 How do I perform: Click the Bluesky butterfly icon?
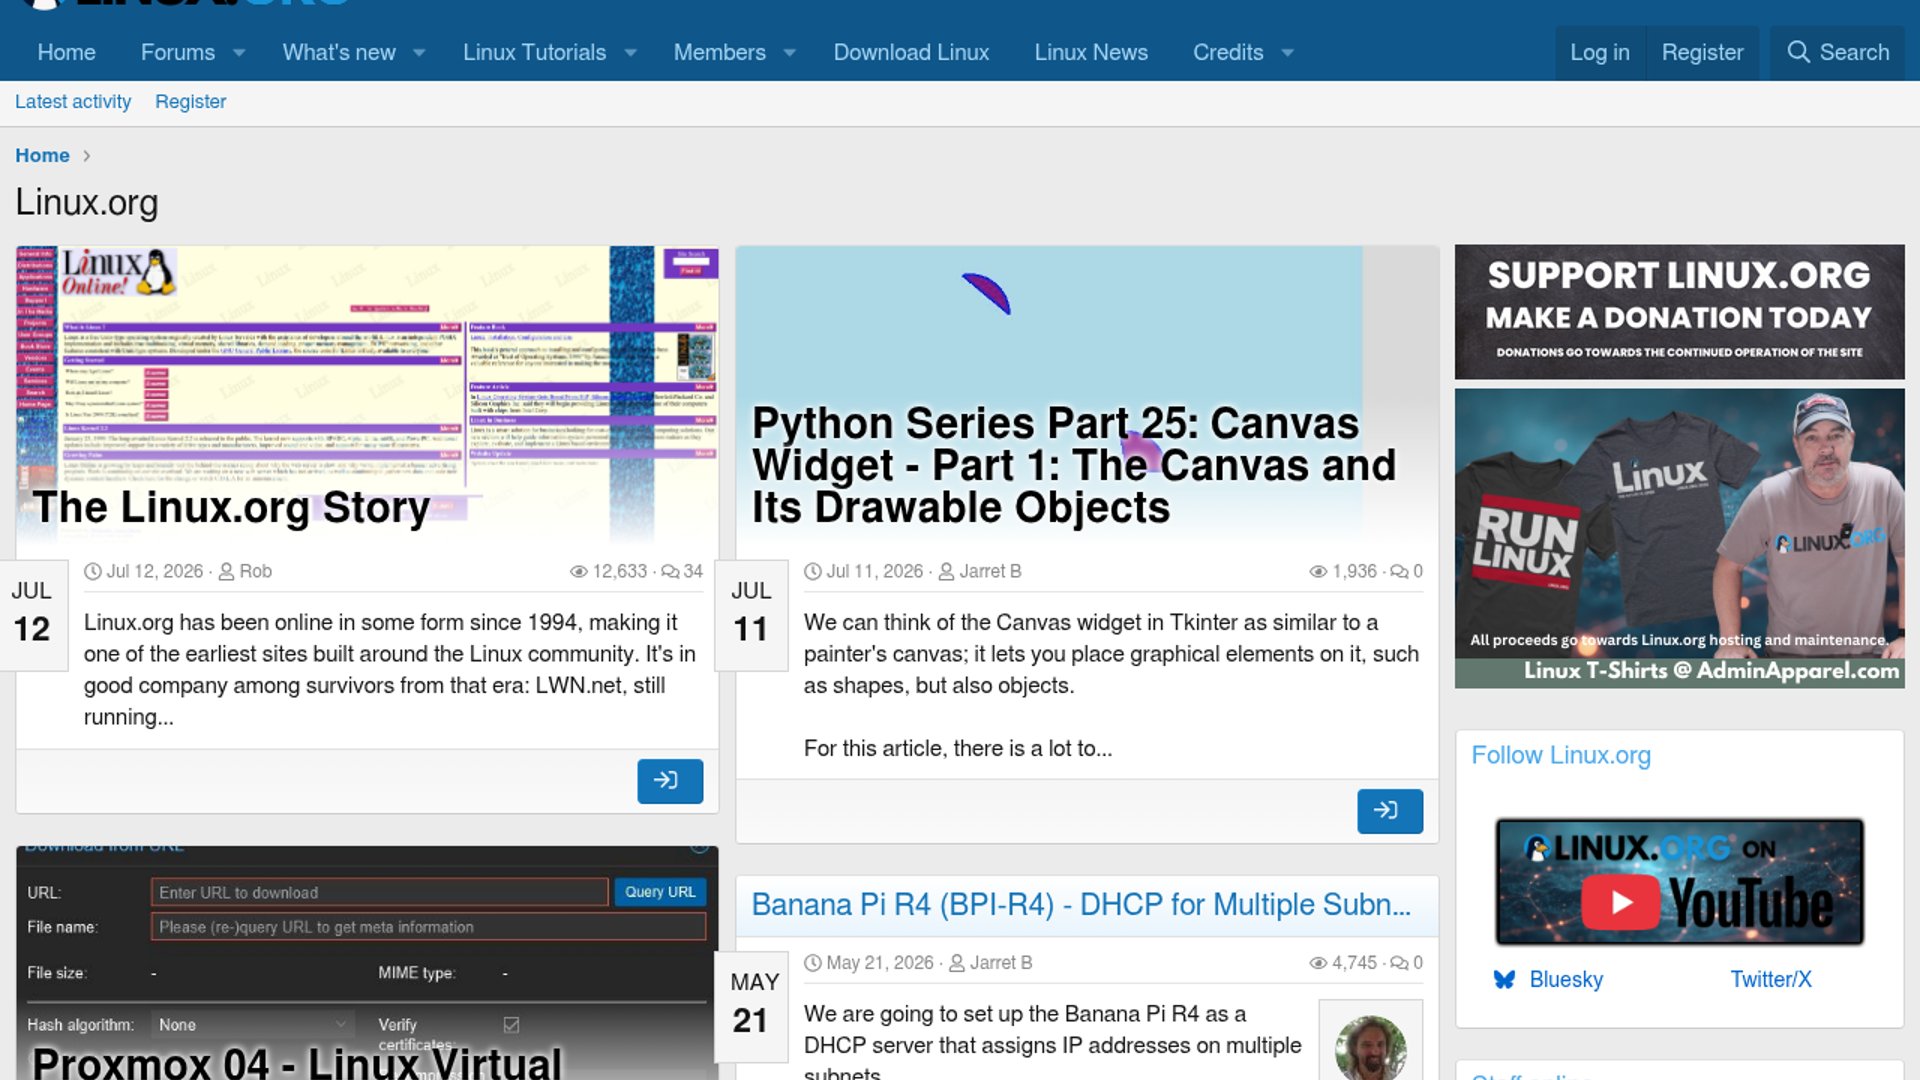[1504, 979]
